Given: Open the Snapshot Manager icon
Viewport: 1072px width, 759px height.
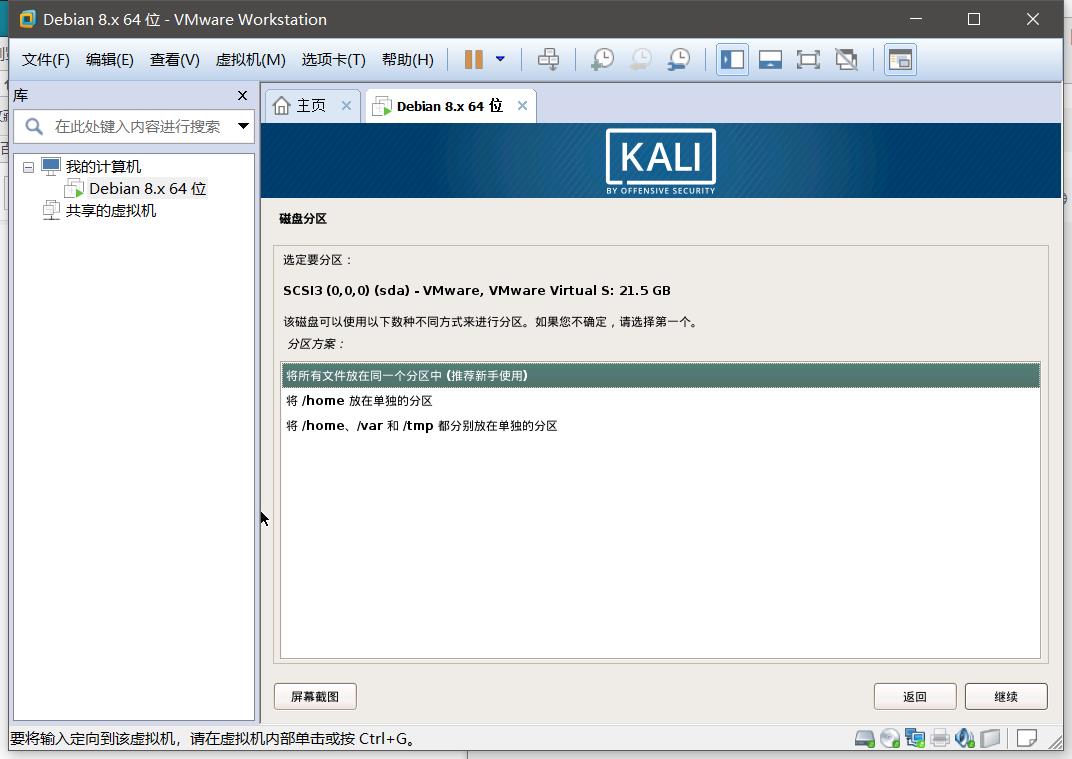Looking at the screenshot, I should [x=679, y=59].
